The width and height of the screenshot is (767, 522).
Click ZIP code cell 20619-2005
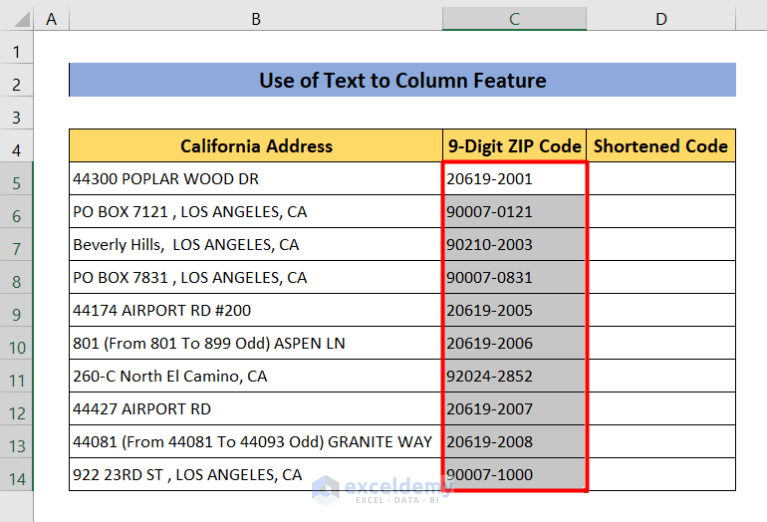tap(515, 310)
